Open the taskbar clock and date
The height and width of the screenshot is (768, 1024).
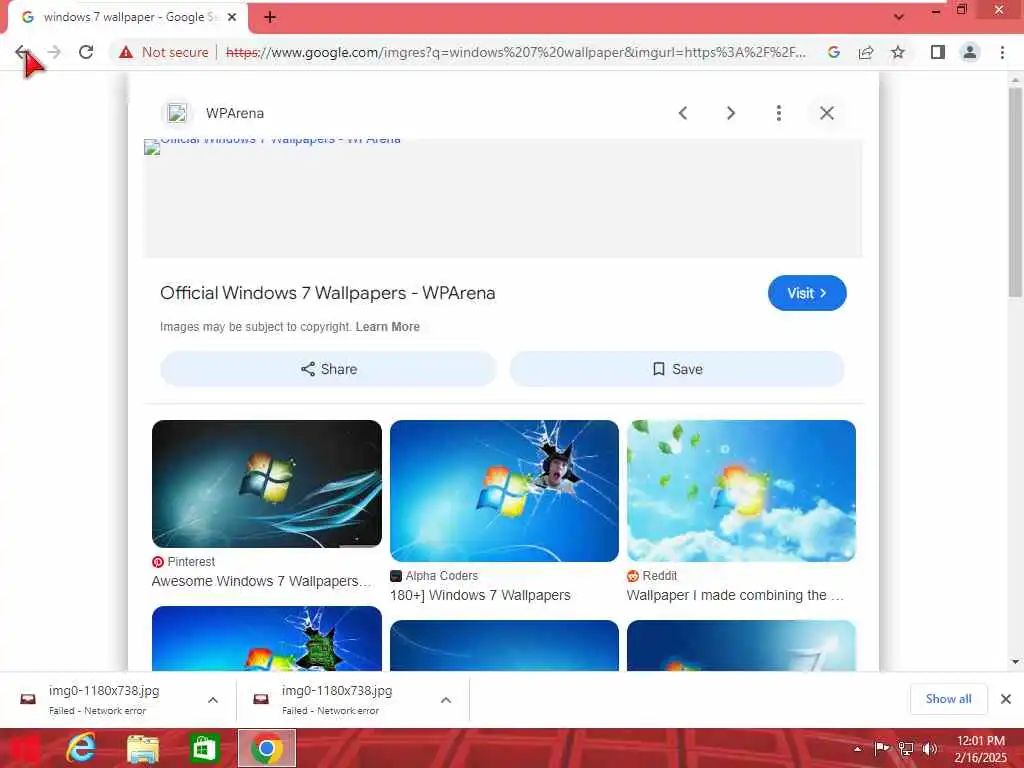click(980, 749)
